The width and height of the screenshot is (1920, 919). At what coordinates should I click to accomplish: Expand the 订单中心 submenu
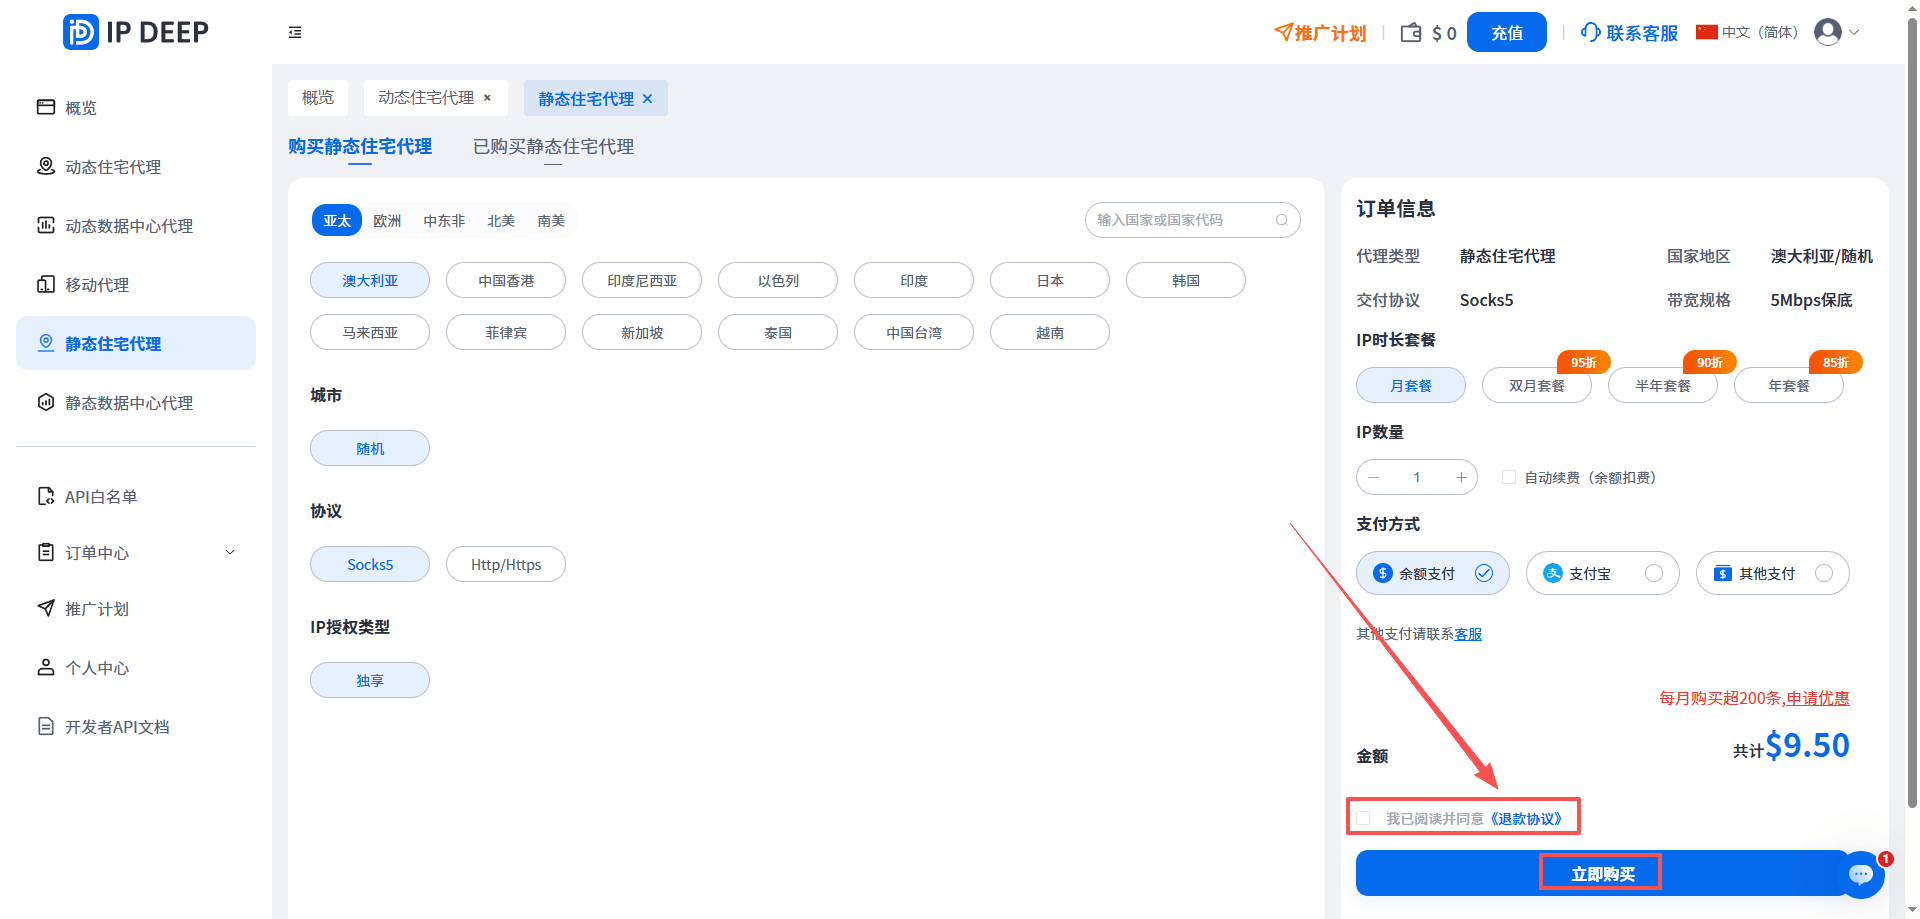click(x=96, y=552)
